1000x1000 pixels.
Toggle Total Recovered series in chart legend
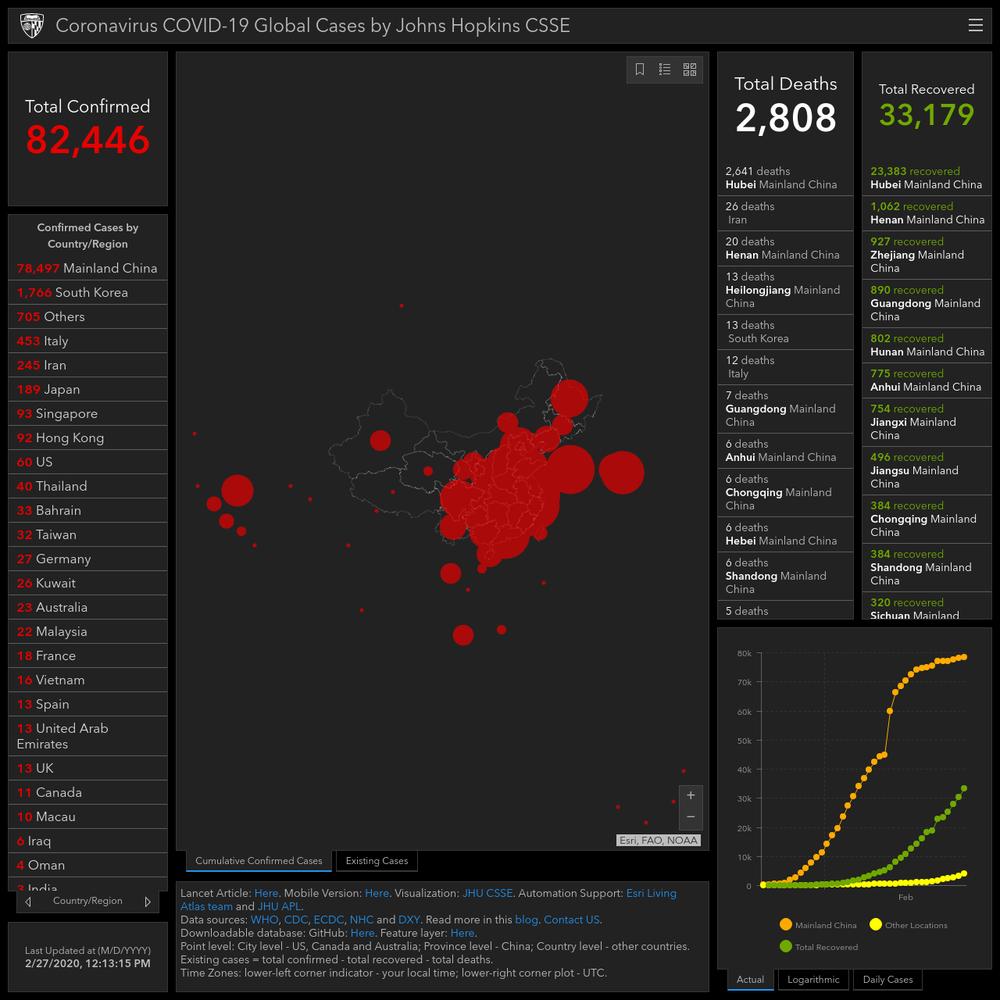(818, 946)
